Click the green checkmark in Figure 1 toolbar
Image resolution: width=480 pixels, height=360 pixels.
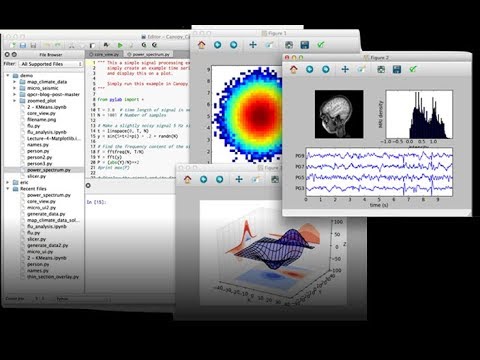(321, 45)
